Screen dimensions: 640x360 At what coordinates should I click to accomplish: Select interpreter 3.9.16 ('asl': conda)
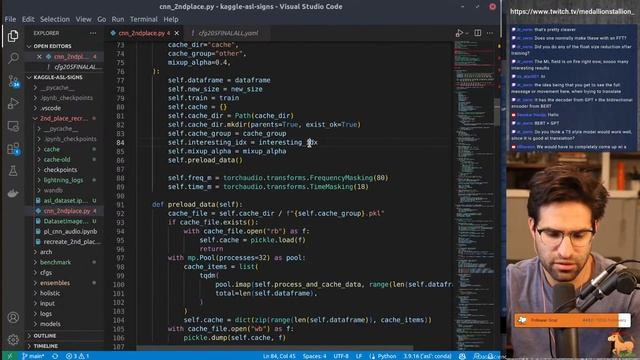427,356
